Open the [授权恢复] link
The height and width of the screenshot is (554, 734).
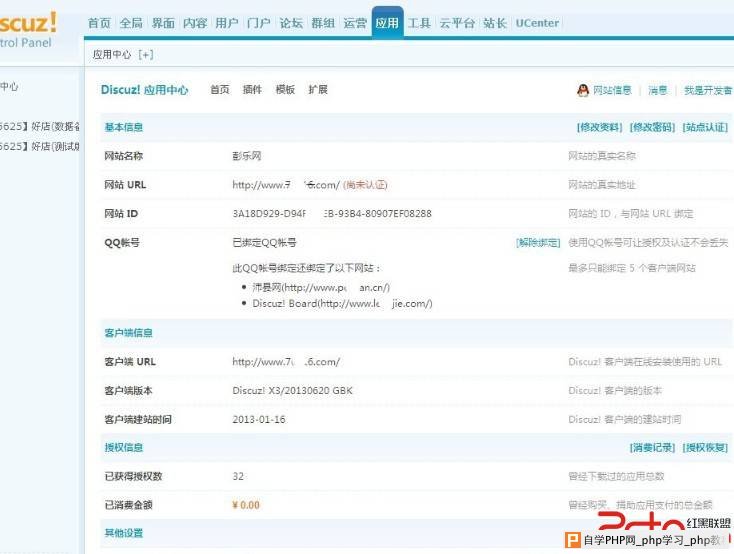click(x=705, y=447)
